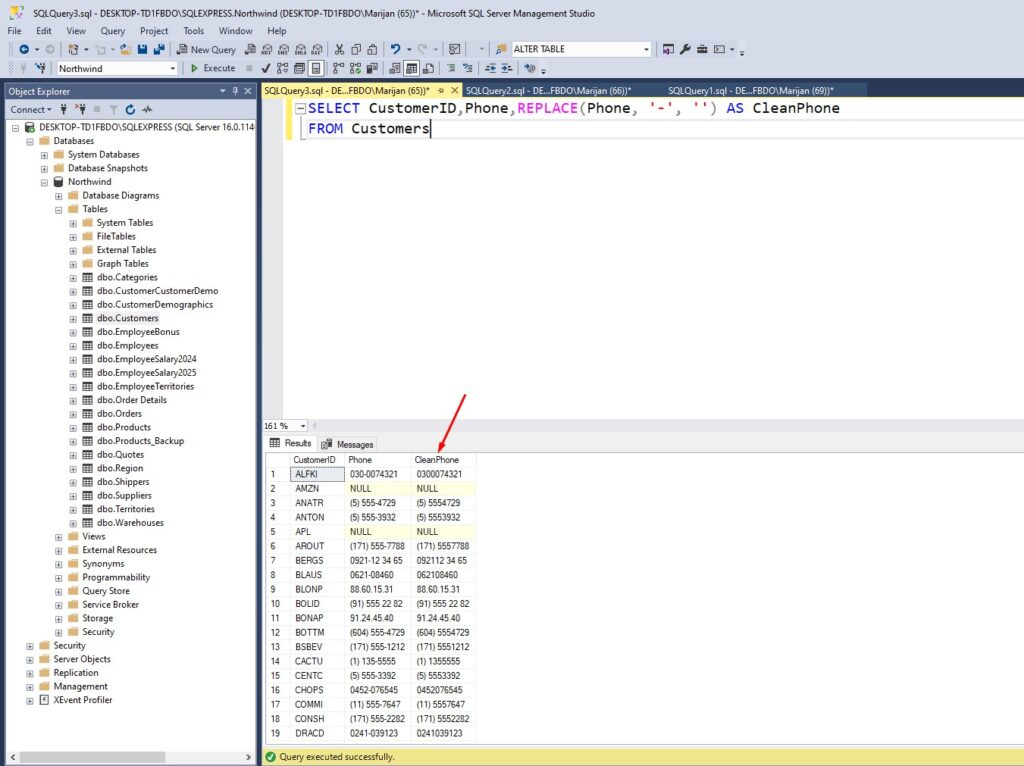Viewport: 1024px width, 766px height.
Task: Click the Display Estimated Execution Plan icon
Action: [x=282, y=68]
